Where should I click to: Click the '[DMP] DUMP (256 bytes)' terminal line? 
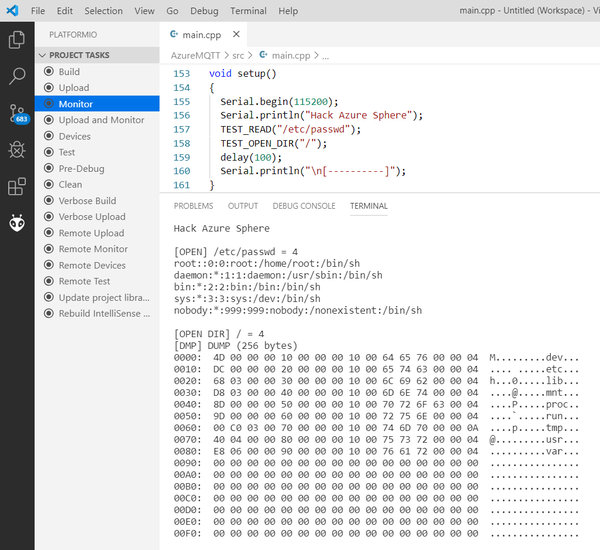[235, 345]
